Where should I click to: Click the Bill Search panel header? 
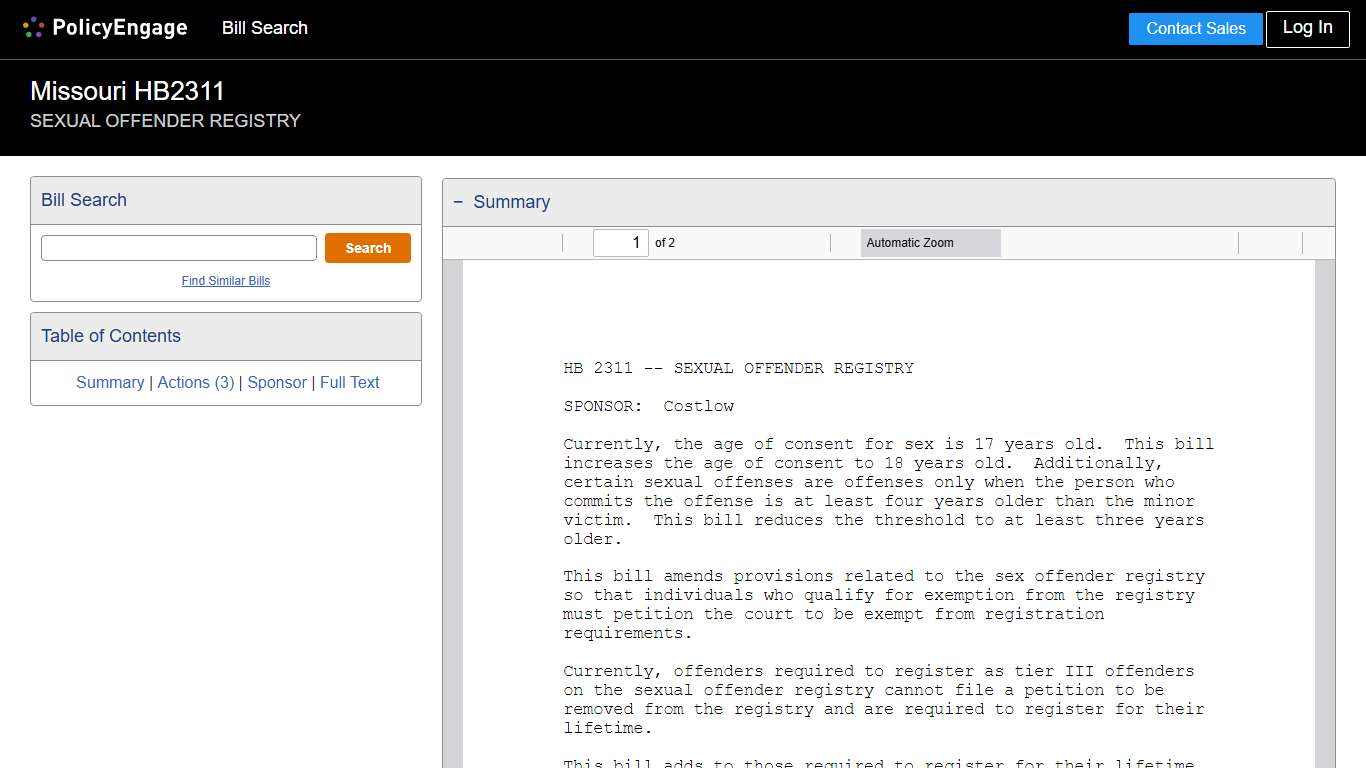click(83, 200)
